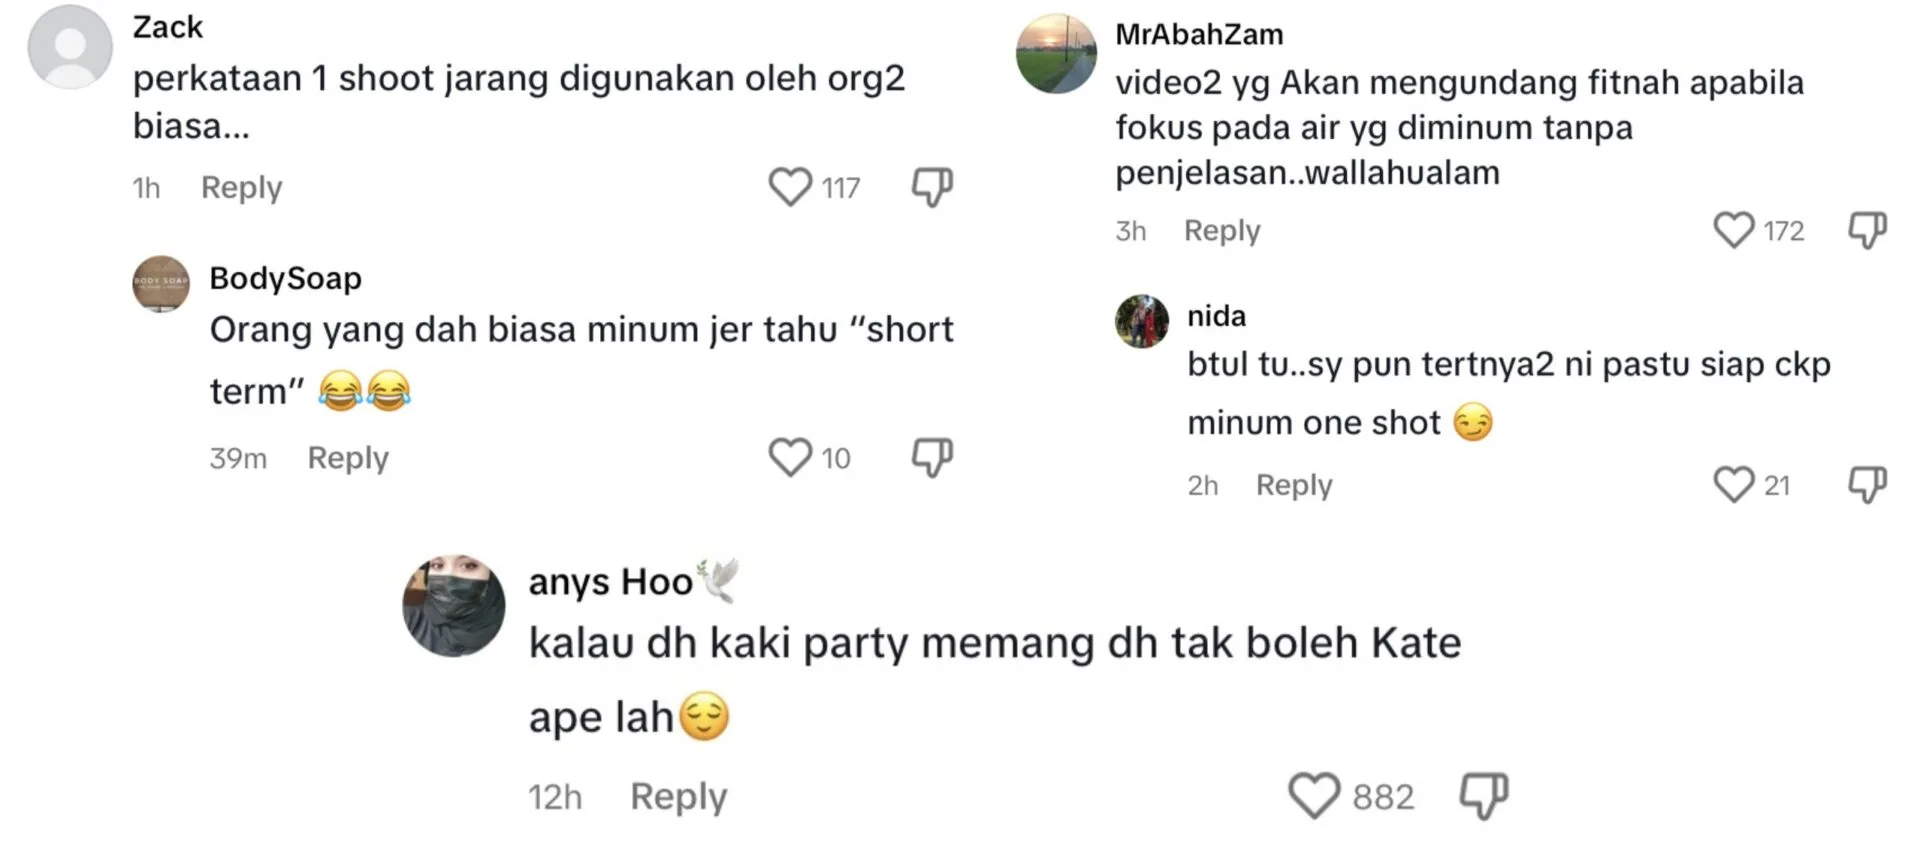
Task: Like Zack's comment with heart icon
Action: tap(790, 187)
